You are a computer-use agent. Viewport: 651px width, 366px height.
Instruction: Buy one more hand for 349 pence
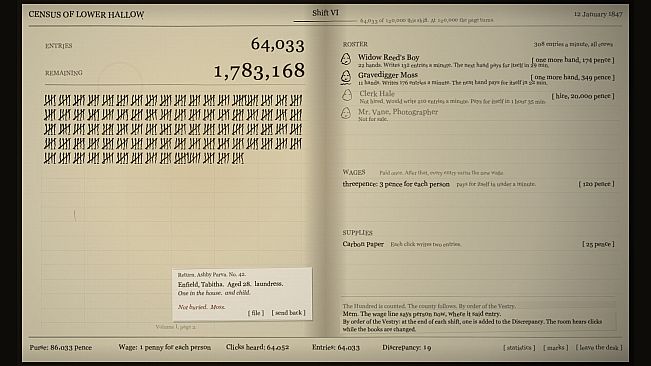point(573,77)
